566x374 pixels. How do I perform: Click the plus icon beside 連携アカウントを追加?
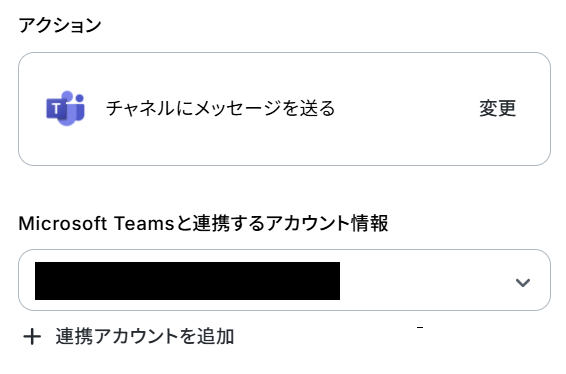32,337
